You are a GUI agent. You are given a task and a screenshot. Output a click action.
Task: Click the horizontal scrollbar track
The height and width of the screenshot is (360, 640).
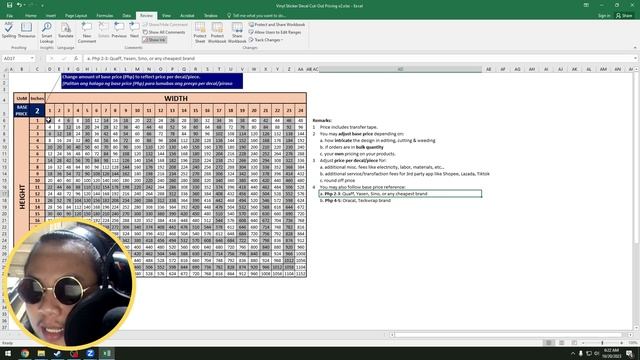point(510,335)
